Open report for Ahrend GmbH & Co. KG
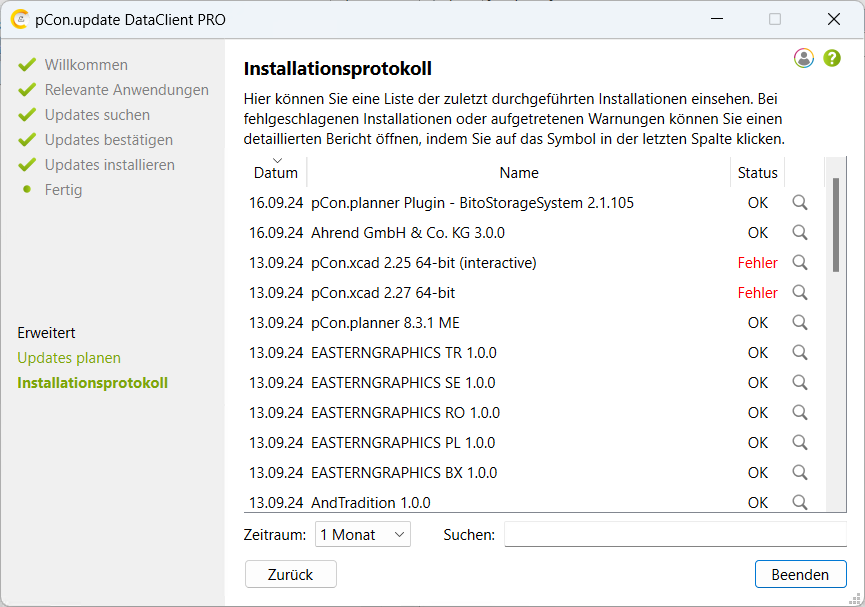The width and height of the screenshot is (865, 607). 800,233
